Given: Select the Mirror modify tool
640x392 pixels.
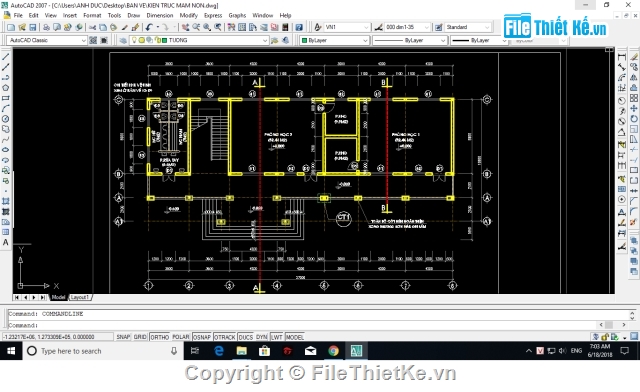Looking at the screenshot, I should click(x=634, y=77).
